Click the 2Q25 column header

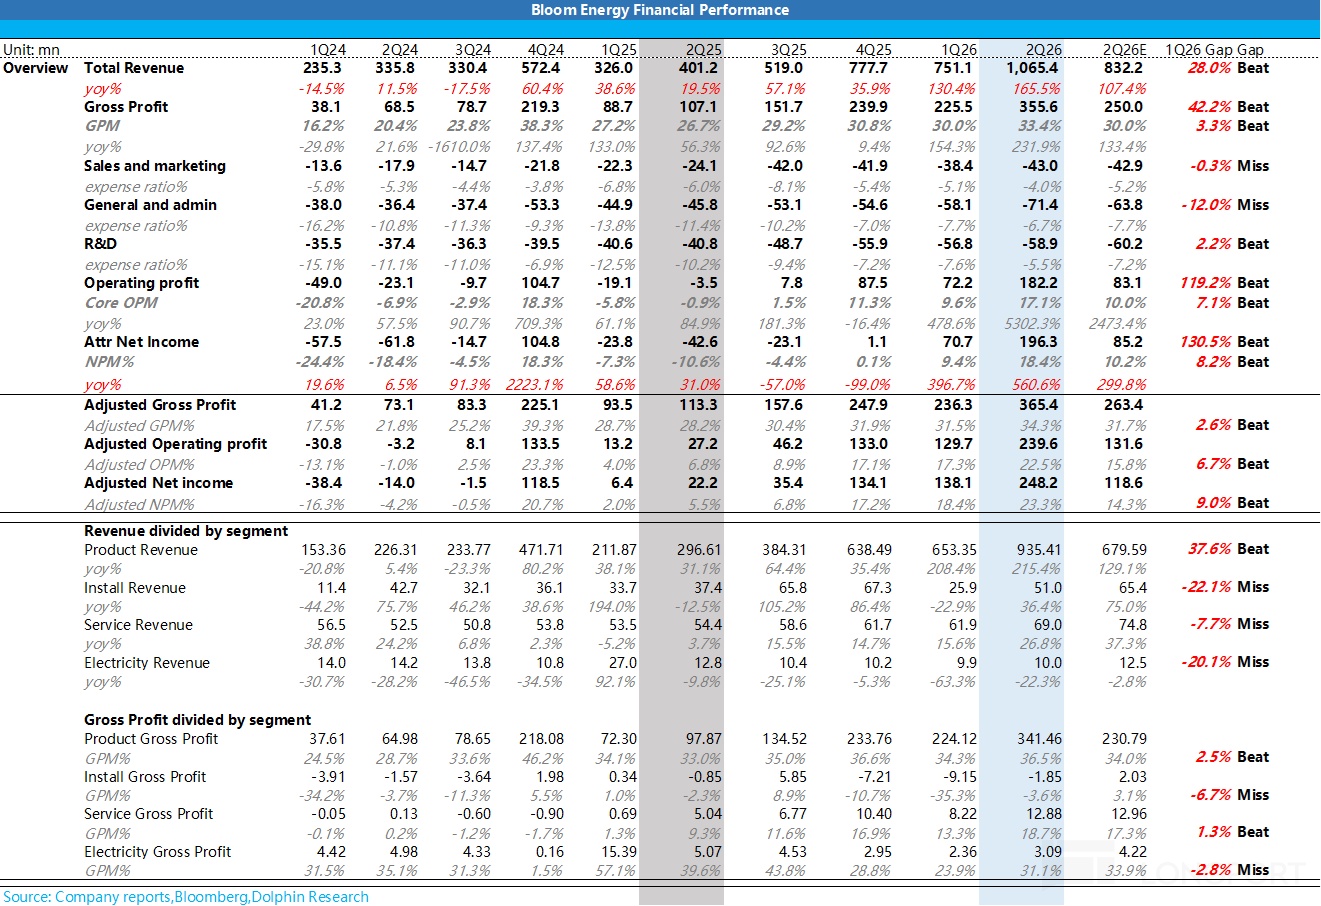pos(704,50)
